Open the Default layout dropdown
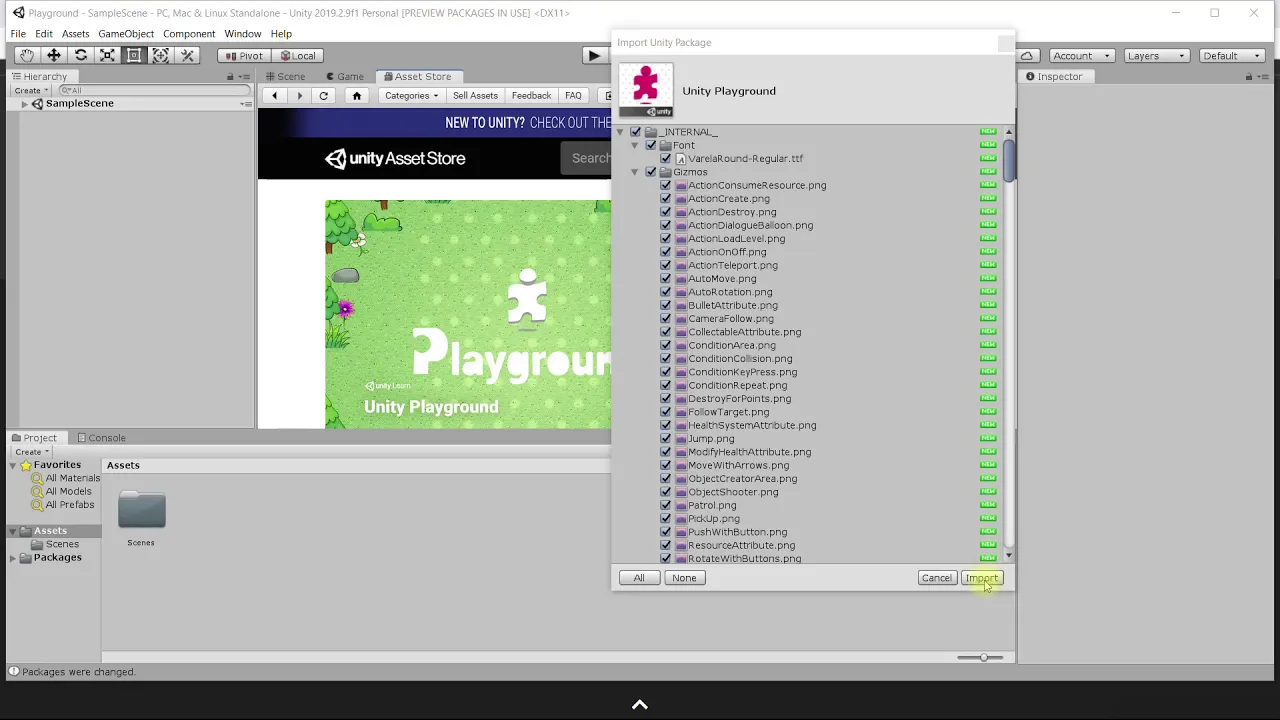The height and width of the screenshot is (720, 1280). pyautogui.click(x=1232, y=56)
